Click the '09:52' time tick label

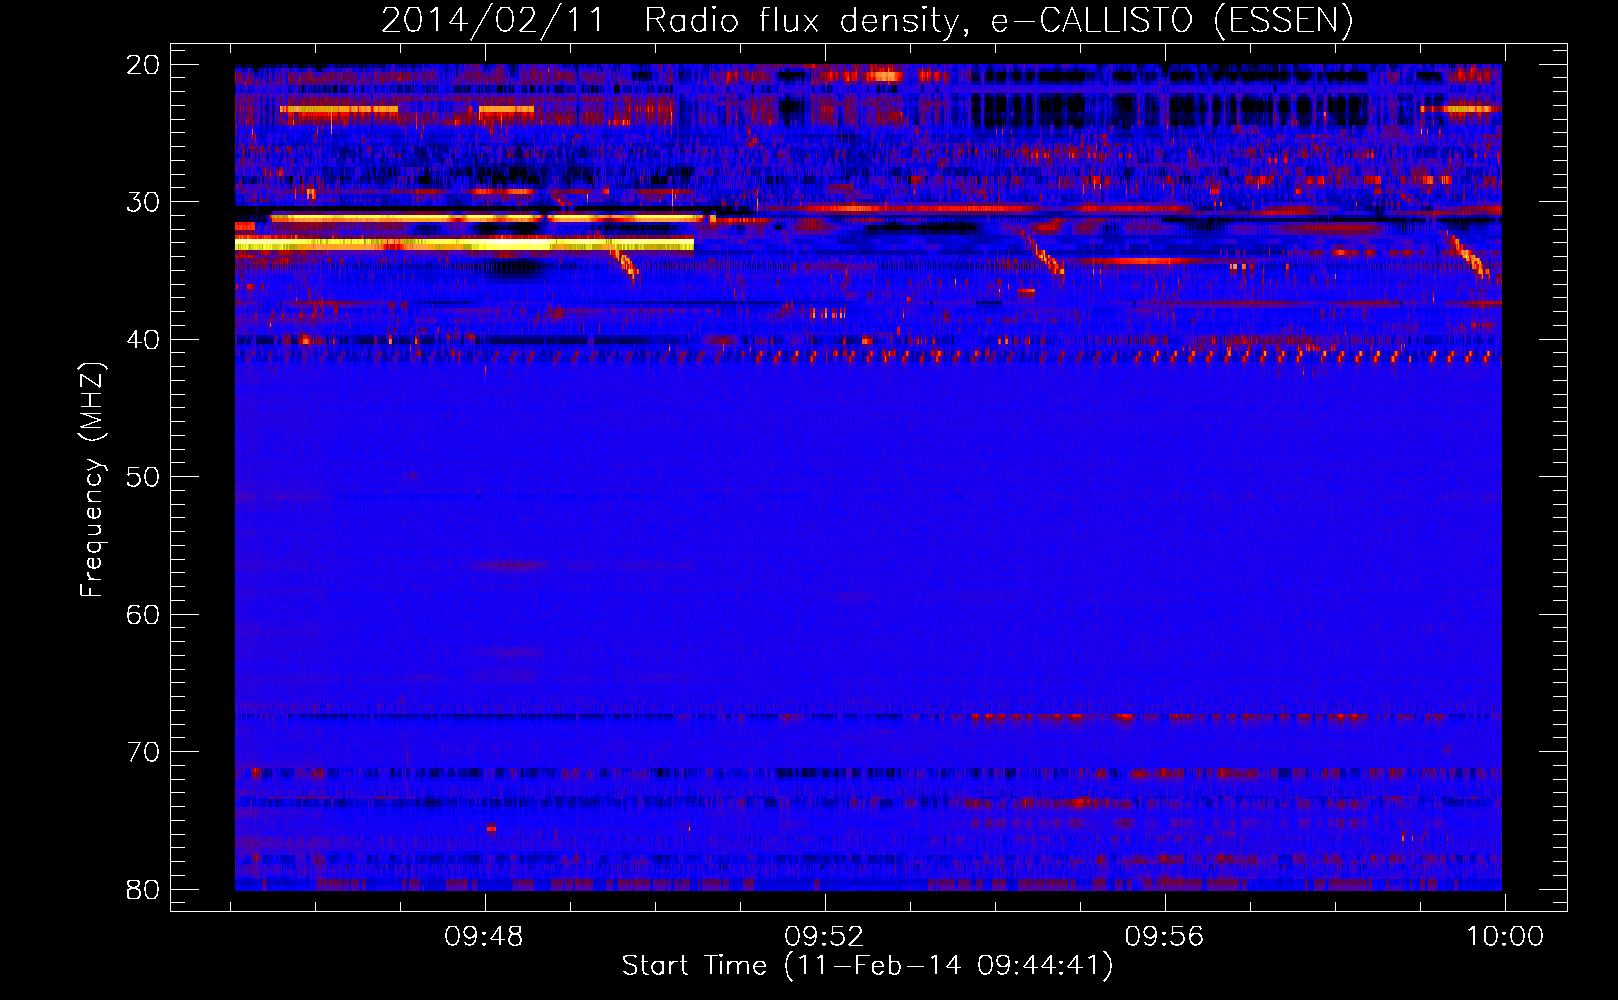824,937
